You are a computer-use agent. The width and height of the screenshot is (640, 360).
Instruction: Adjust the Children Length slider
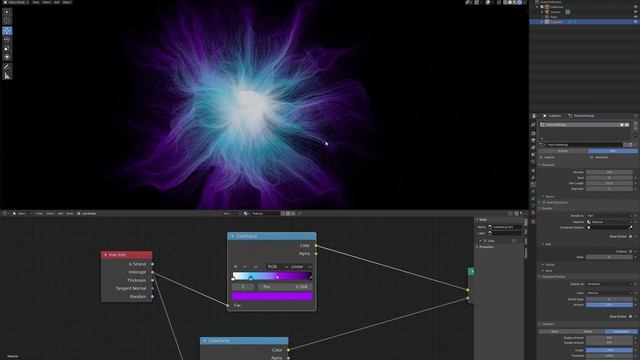click(609, 350)
